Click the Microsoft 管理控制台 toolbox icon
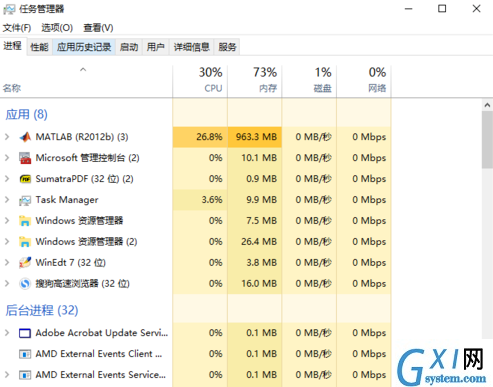This screenshot has width=493, height=387. point(25,158)
